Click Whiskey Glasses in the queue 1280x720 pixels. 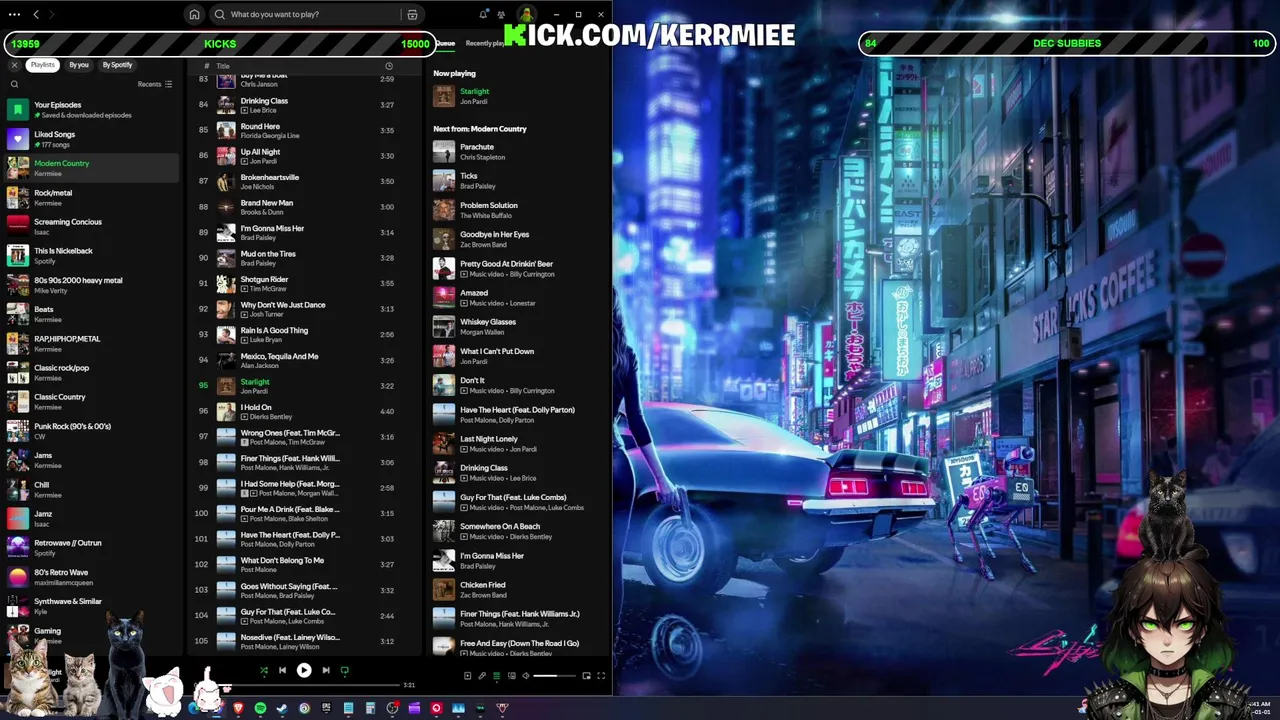(488, 322)
